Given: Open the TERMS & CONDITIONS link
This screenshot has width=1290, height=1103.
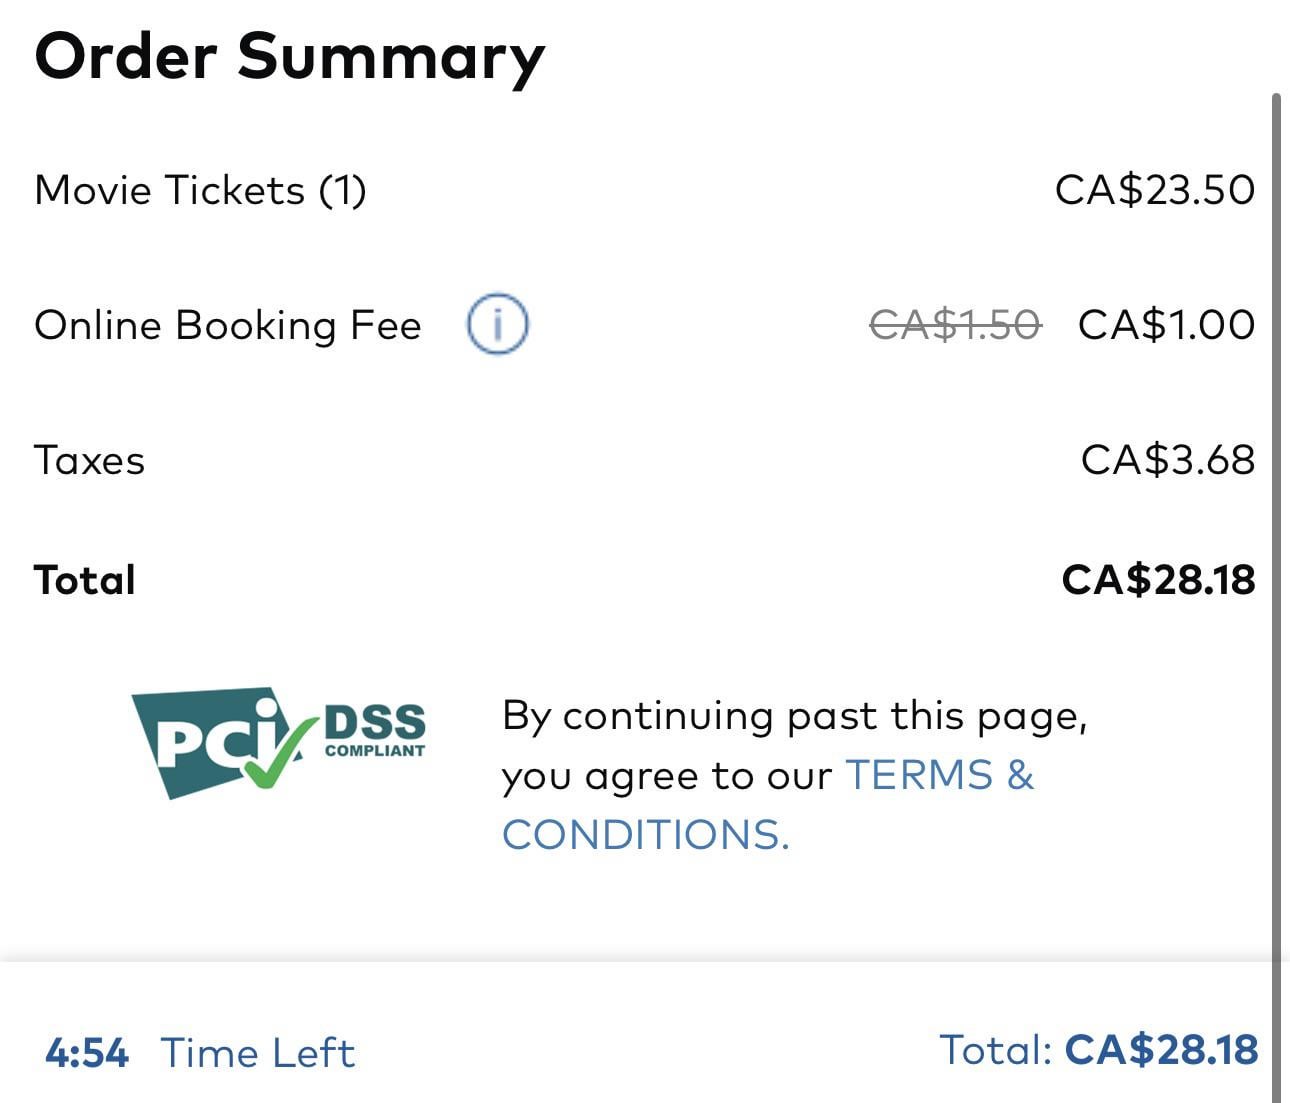Looking at the screenshot, I should point(768,805).
